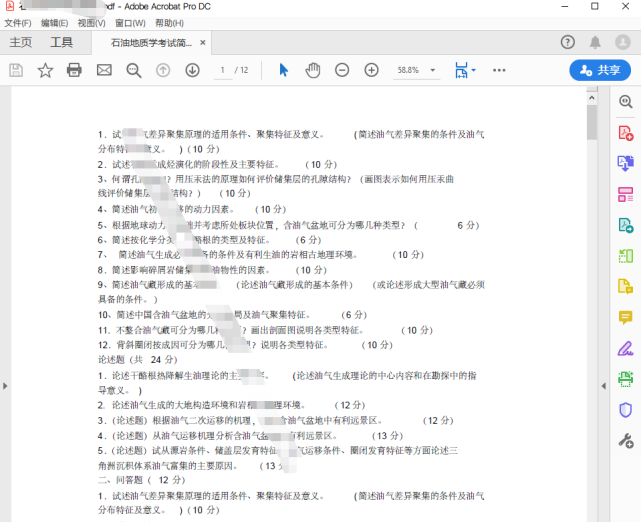This screenshot has width=641, height=522.
Task: Expand the fit-width options dropdown arrow
Action: tap(473, 70)
